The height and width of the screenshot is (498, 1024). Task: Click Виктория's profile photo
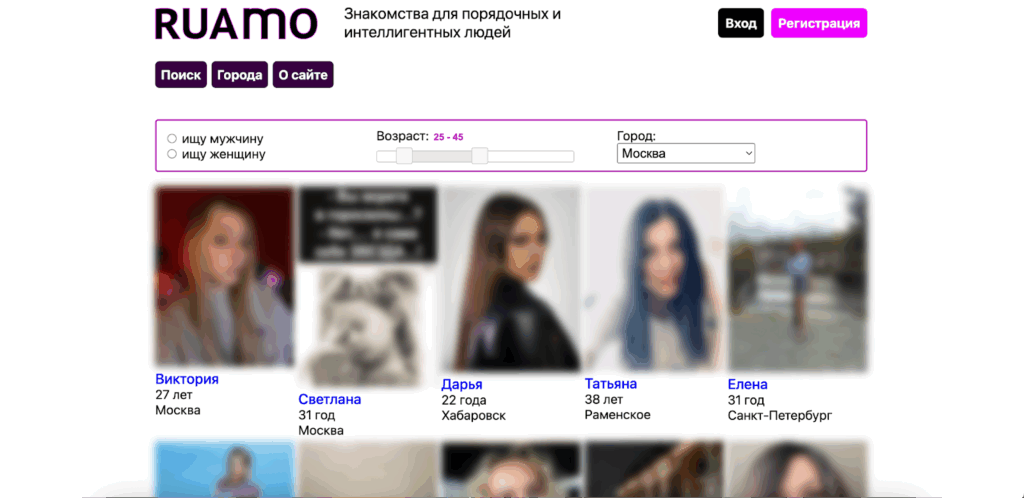coord(224,277)
